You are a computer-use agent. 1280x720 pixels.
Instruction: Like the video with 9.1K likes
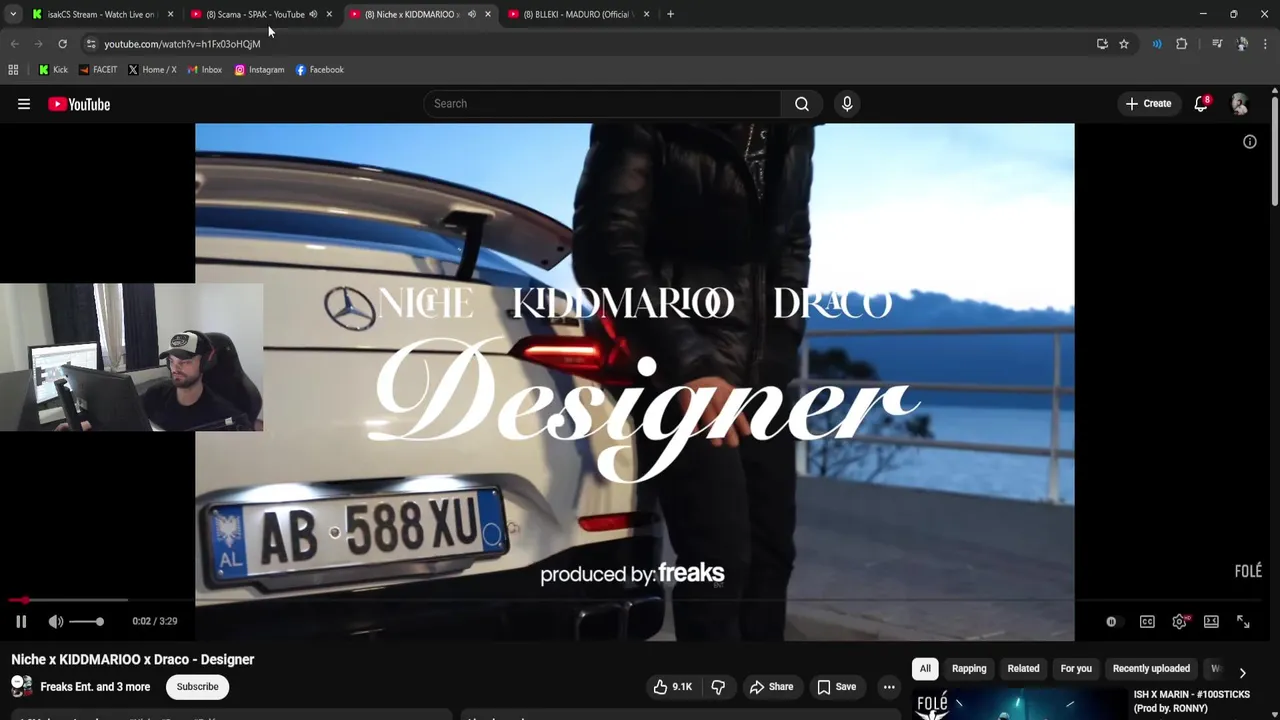[673, 687]
